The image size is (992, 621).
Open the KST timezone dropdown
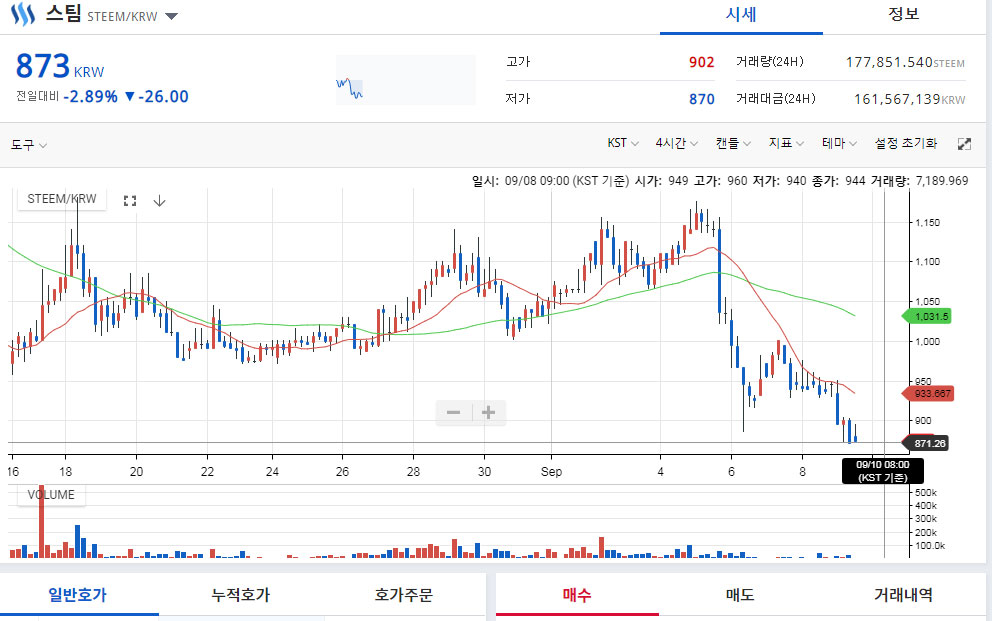623,143
